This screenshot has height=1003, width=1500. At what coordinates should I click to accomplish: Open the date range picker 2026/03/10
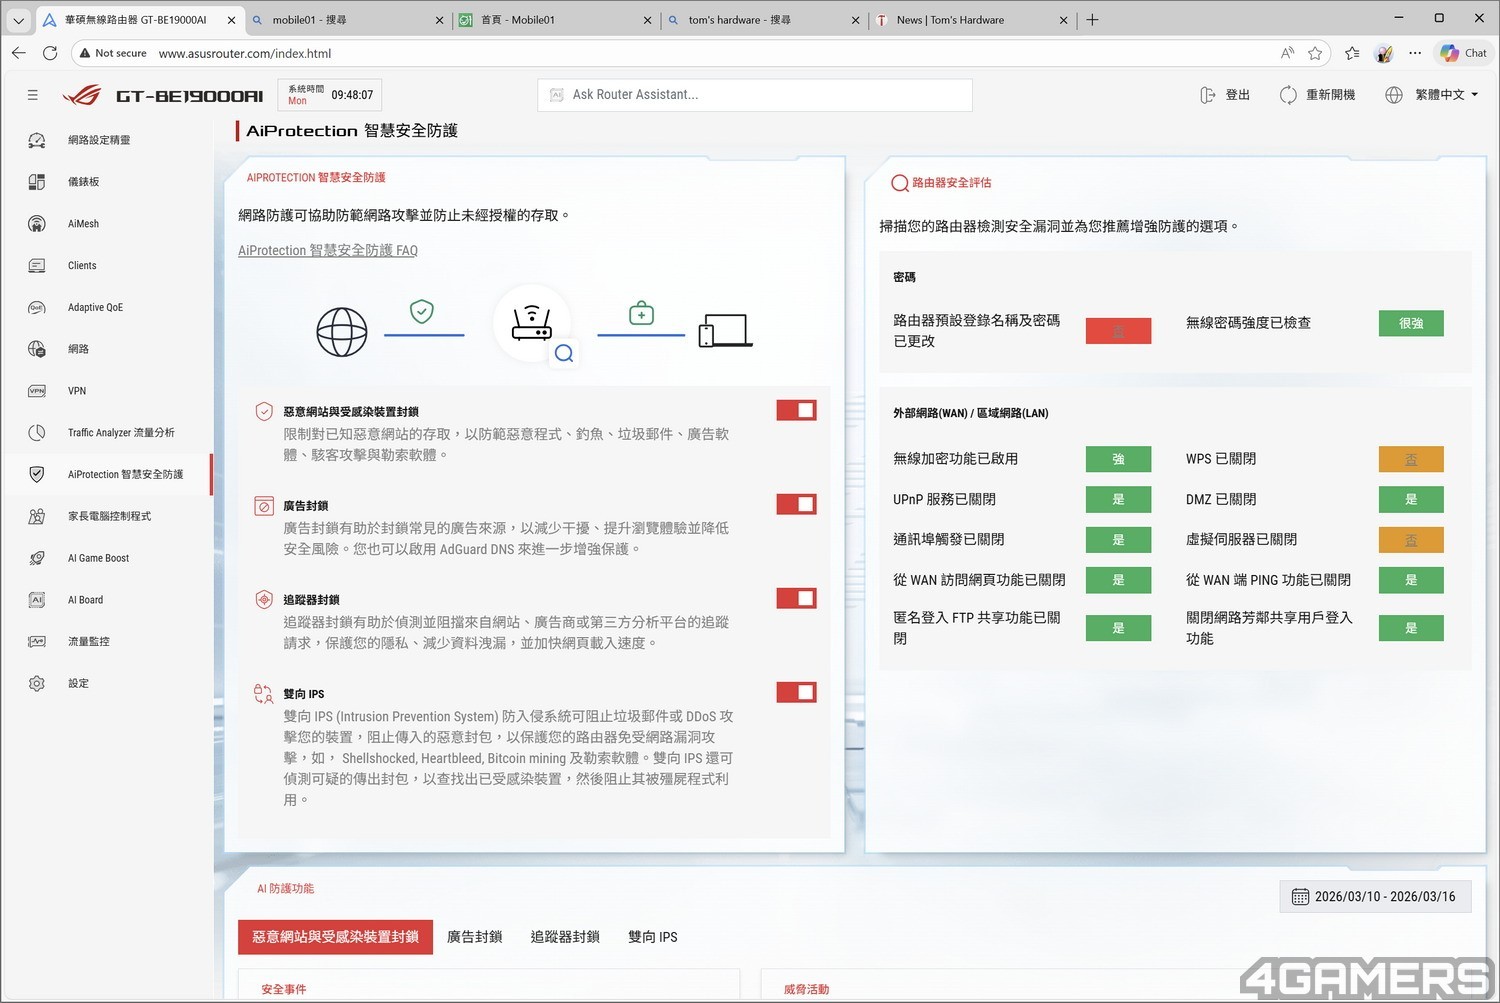click(x=1375, y=897)
